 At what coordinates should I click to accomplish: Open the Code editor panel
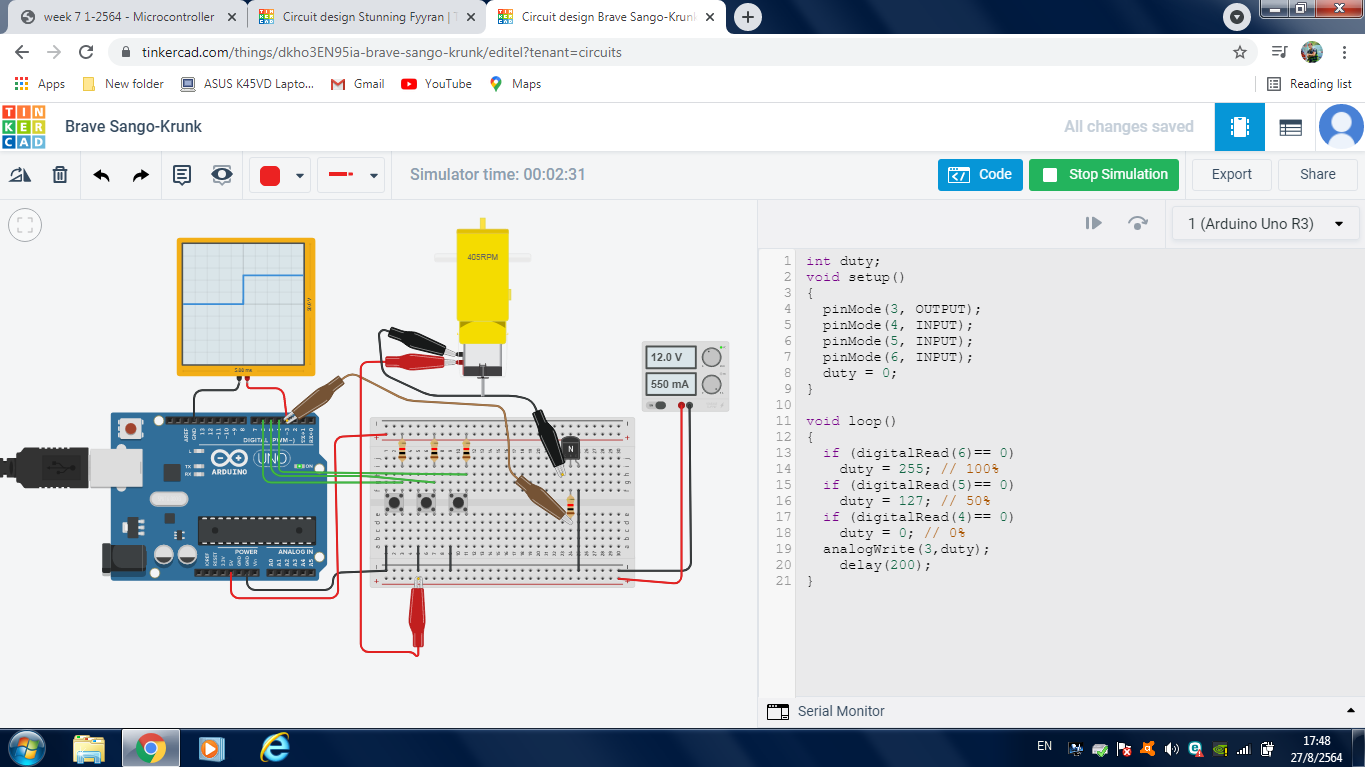pos(980,174)
